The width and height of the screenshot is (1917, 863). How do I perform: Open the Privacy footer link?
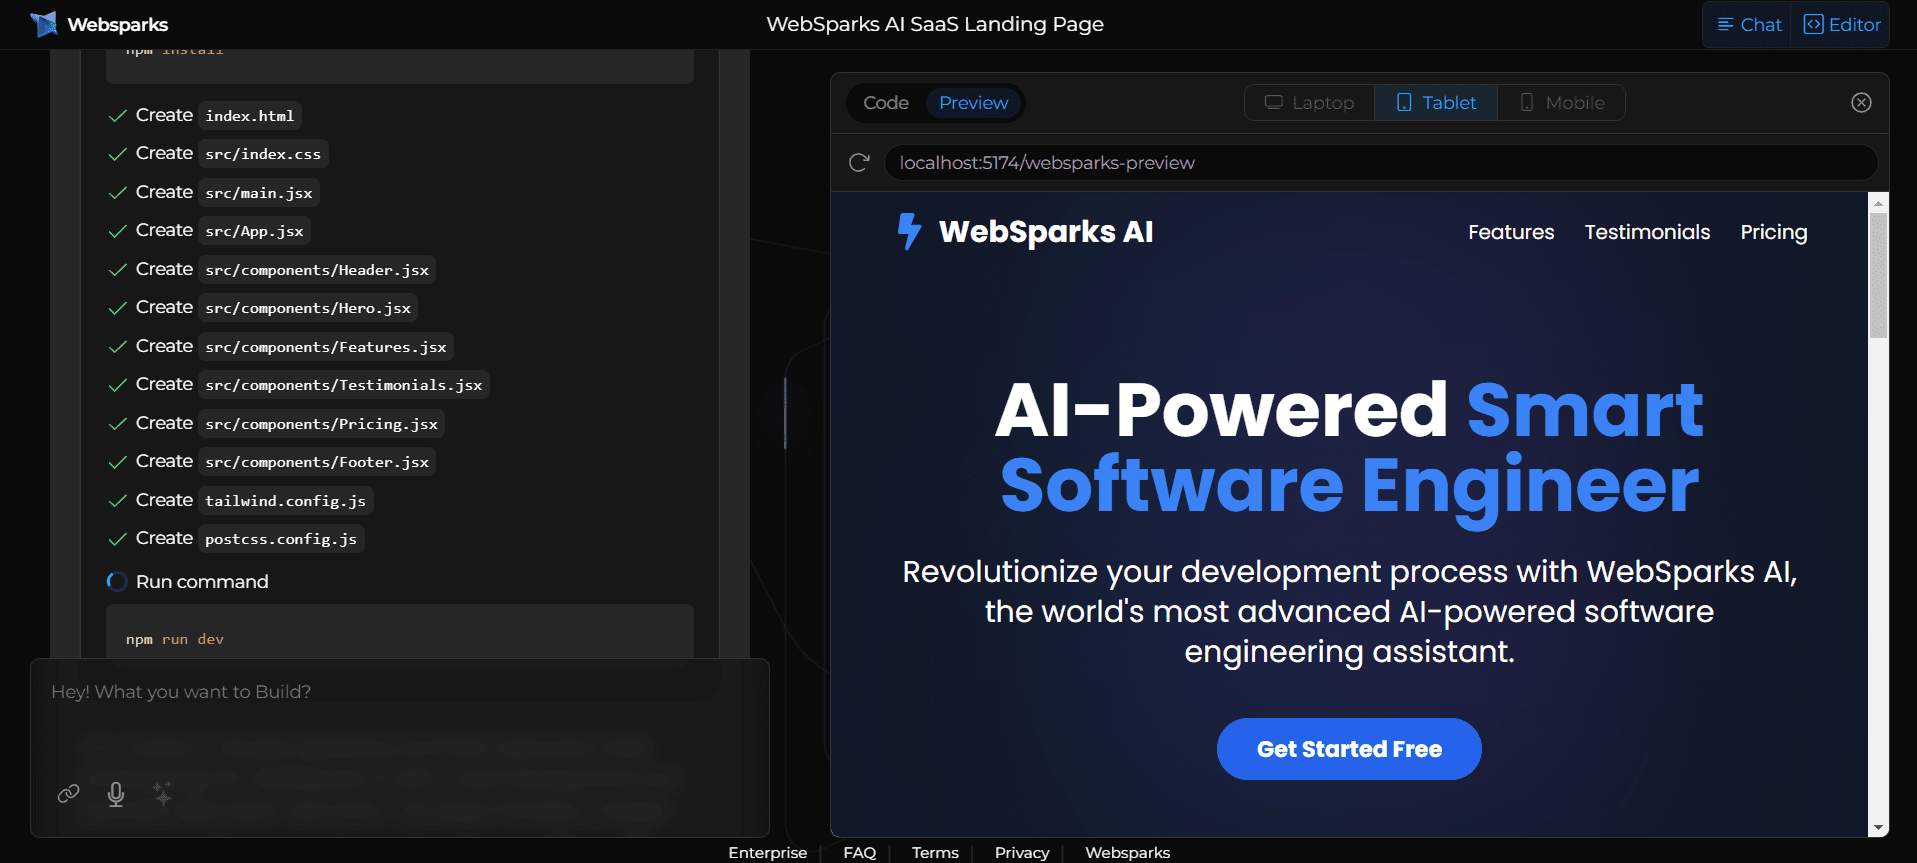tap(1022, 853)
